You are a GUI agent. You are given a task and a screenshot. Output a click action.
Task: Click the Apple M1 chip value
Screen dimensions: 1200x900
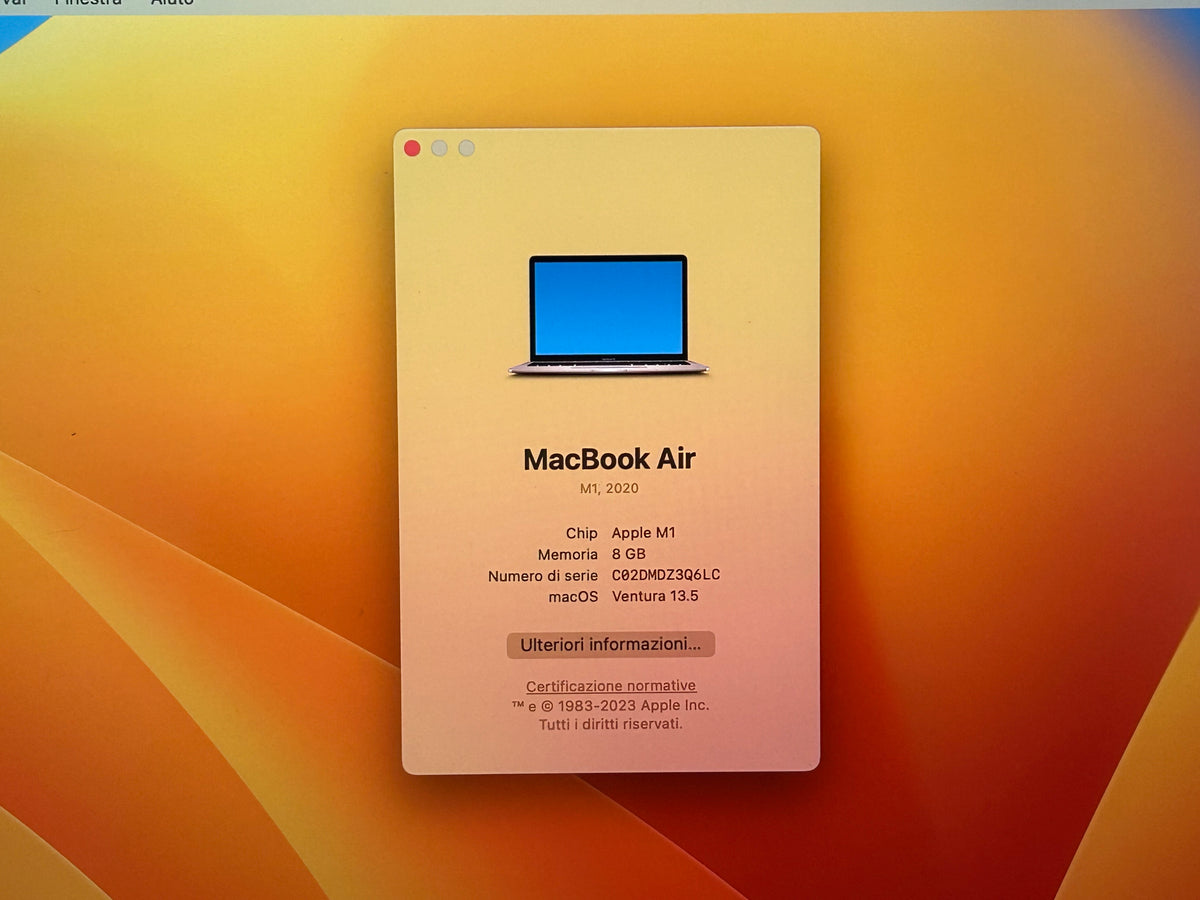(x=644, y=533)
